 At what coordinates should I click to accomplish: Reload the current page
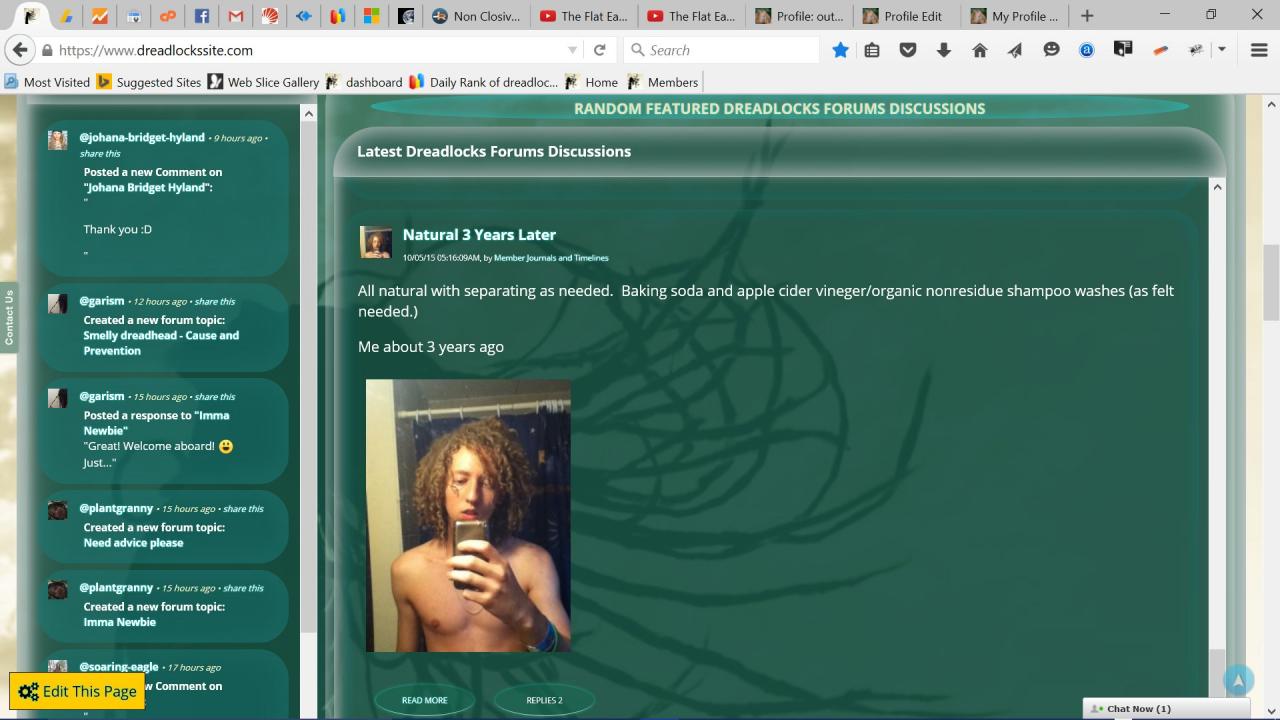600,50
